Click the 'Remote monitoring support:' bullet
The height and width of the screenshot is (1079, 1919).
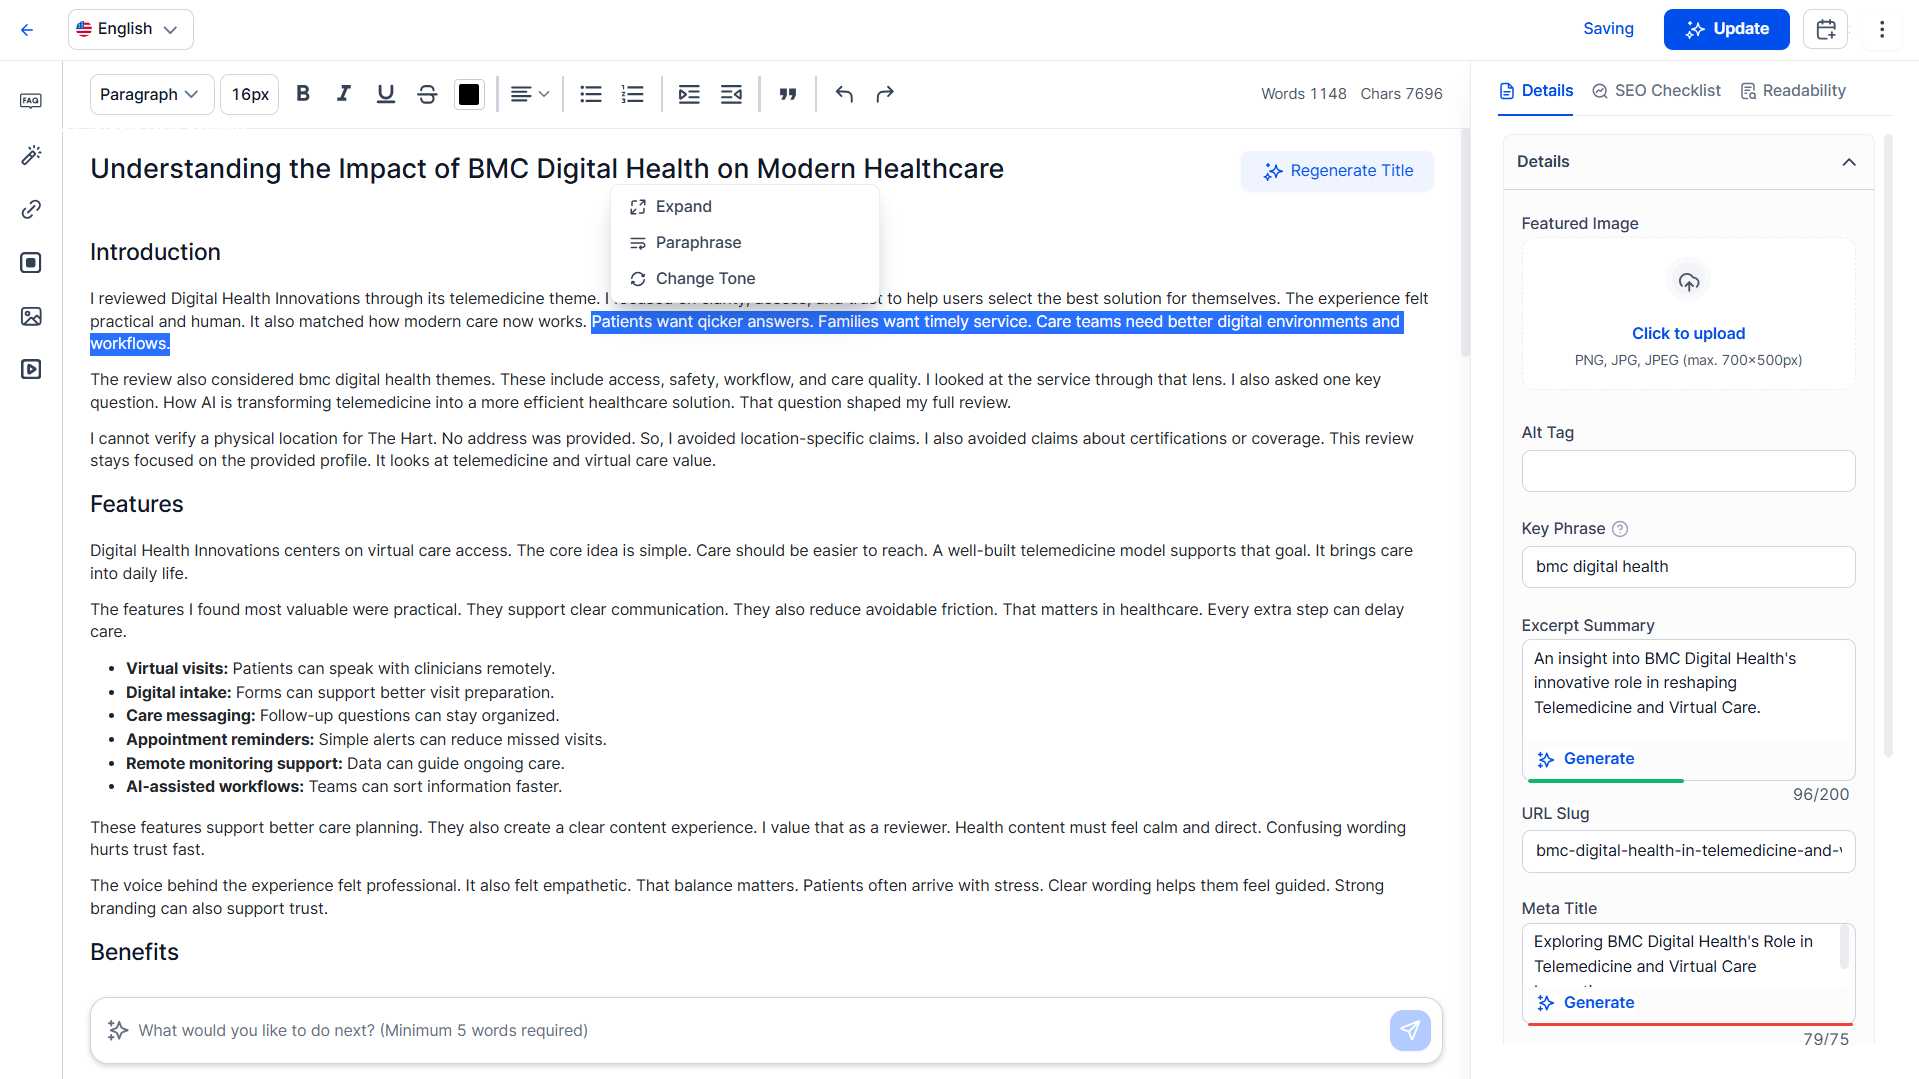click(x=345, y=763)
